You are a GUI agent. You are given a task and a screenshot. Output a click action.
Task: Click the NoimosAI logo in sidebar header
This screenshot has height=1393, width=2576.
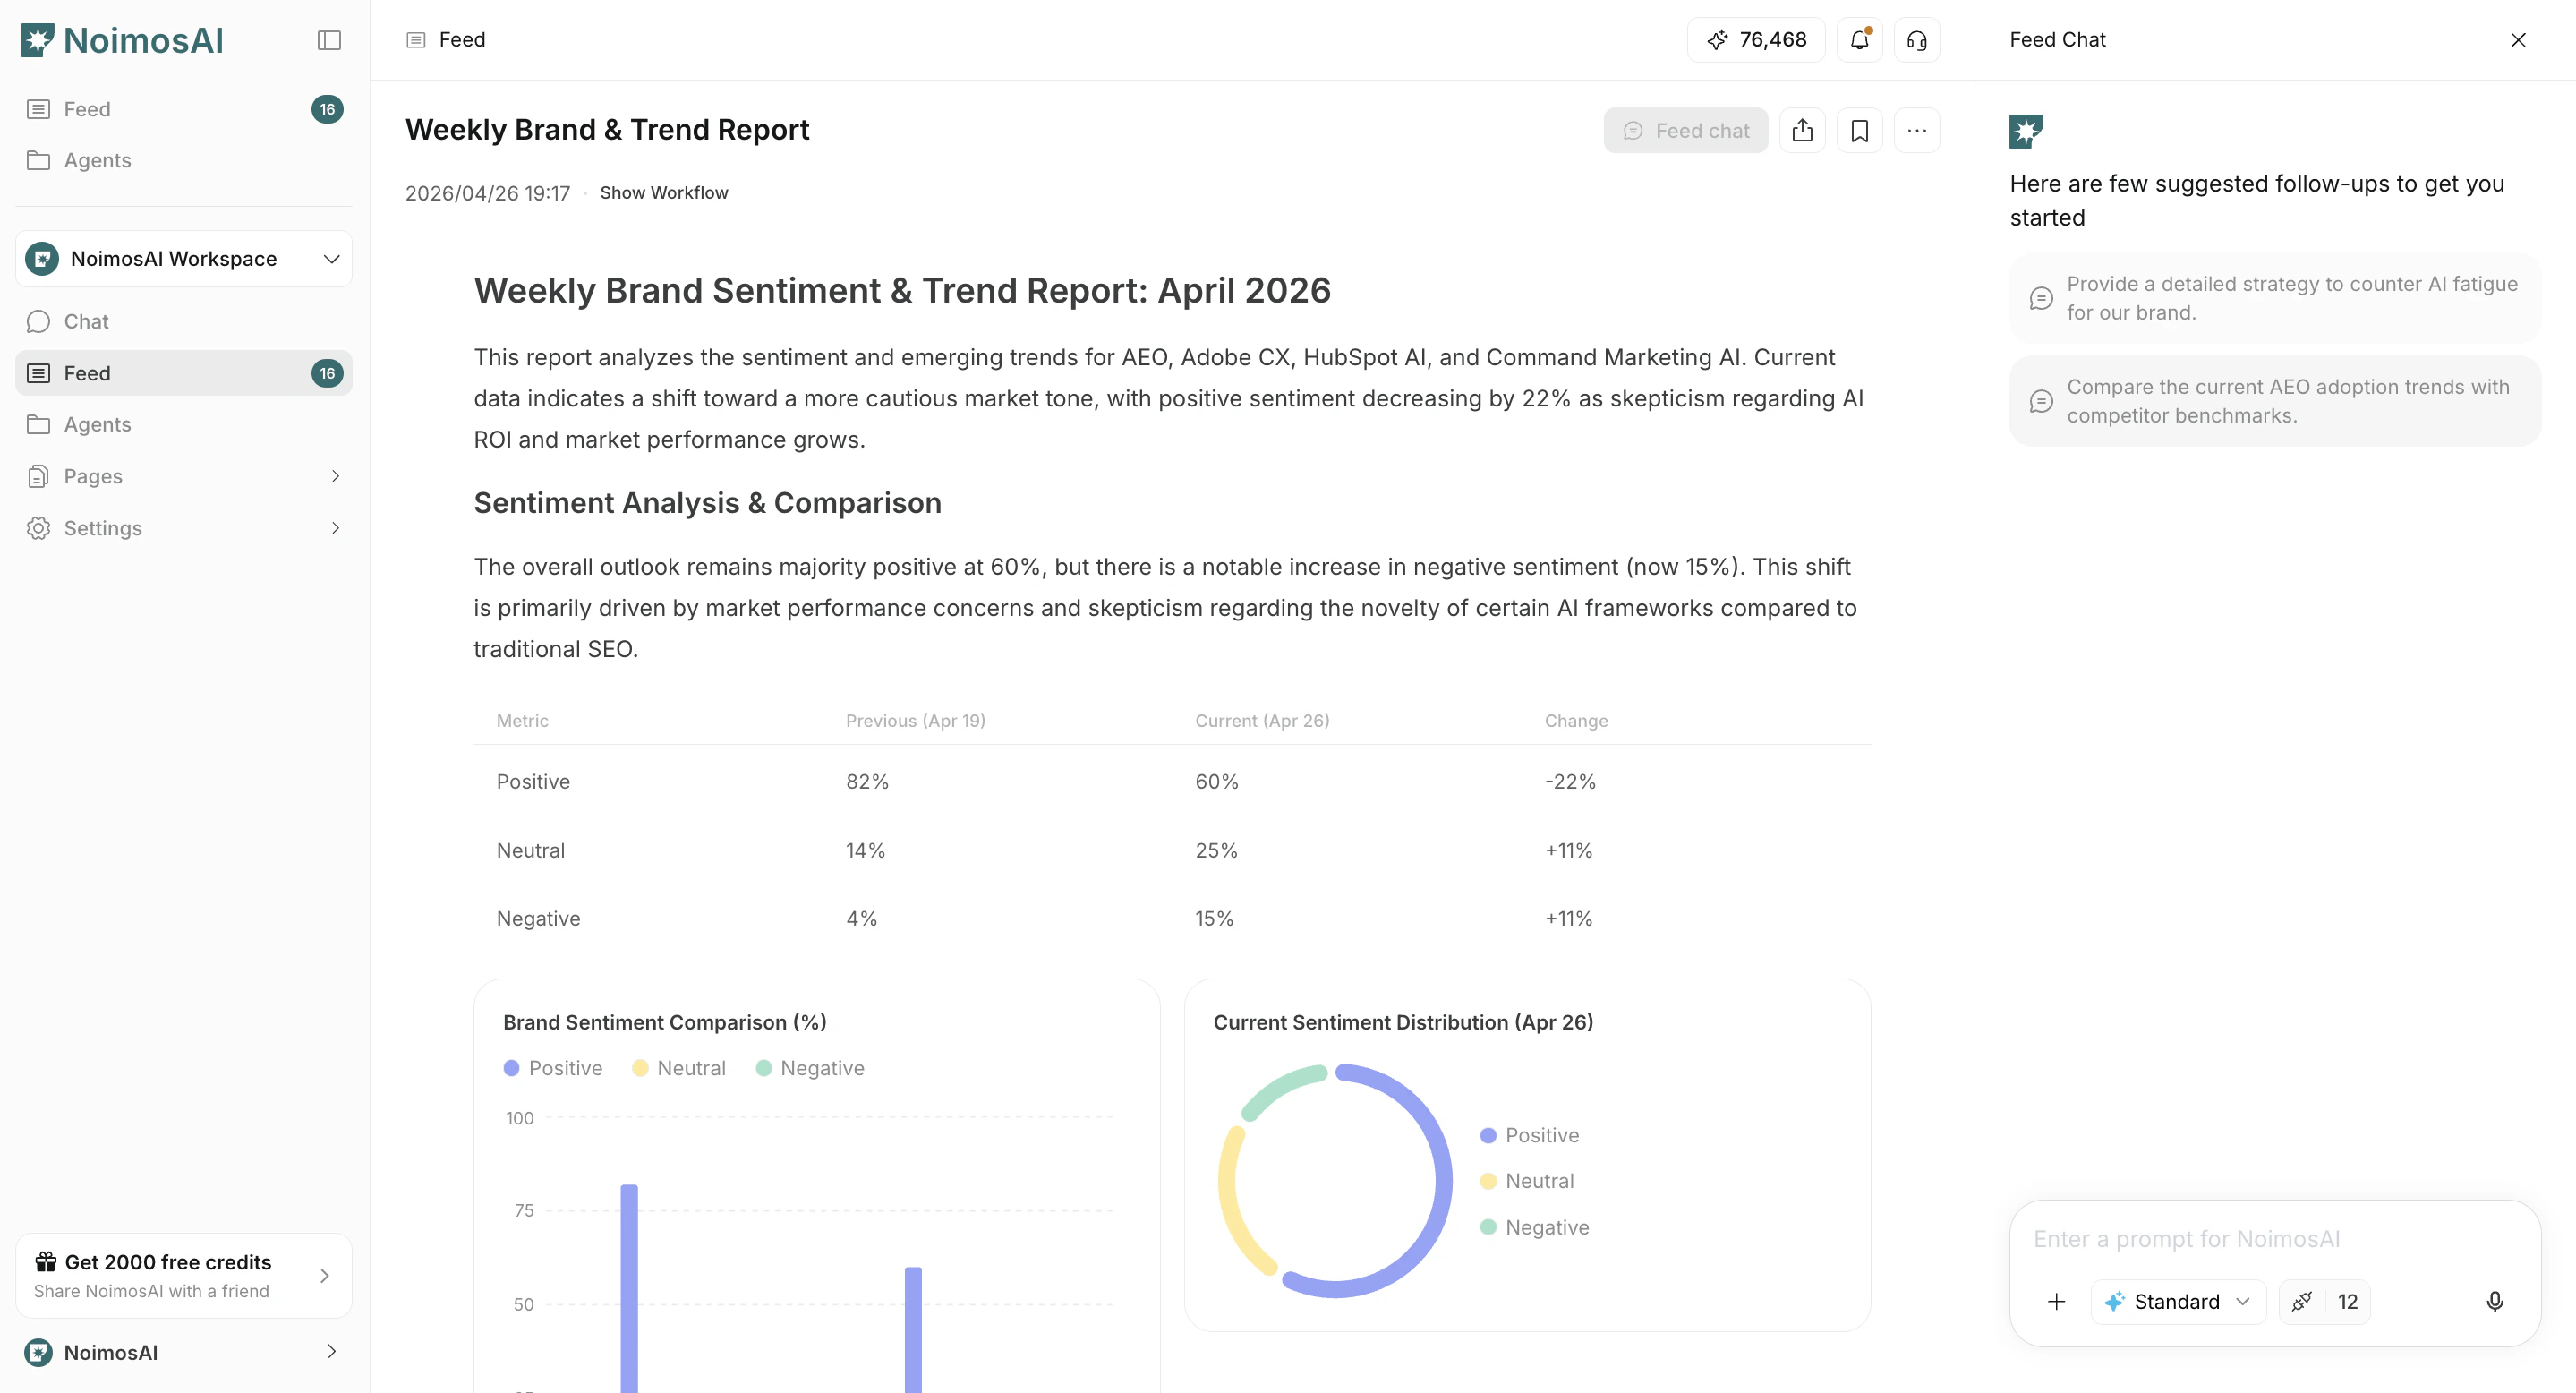122,40
